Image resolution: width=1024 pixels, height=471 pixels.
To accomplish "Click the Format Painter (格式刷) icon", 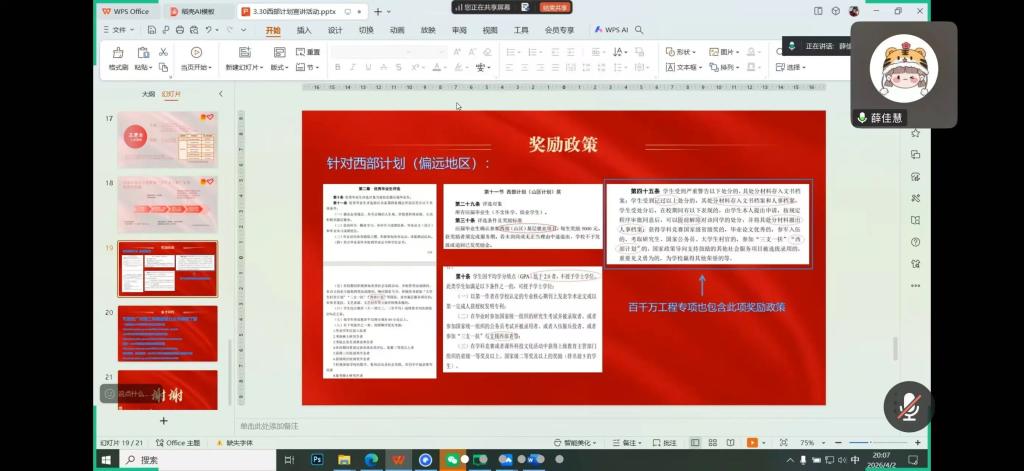I will click(118, 52).
